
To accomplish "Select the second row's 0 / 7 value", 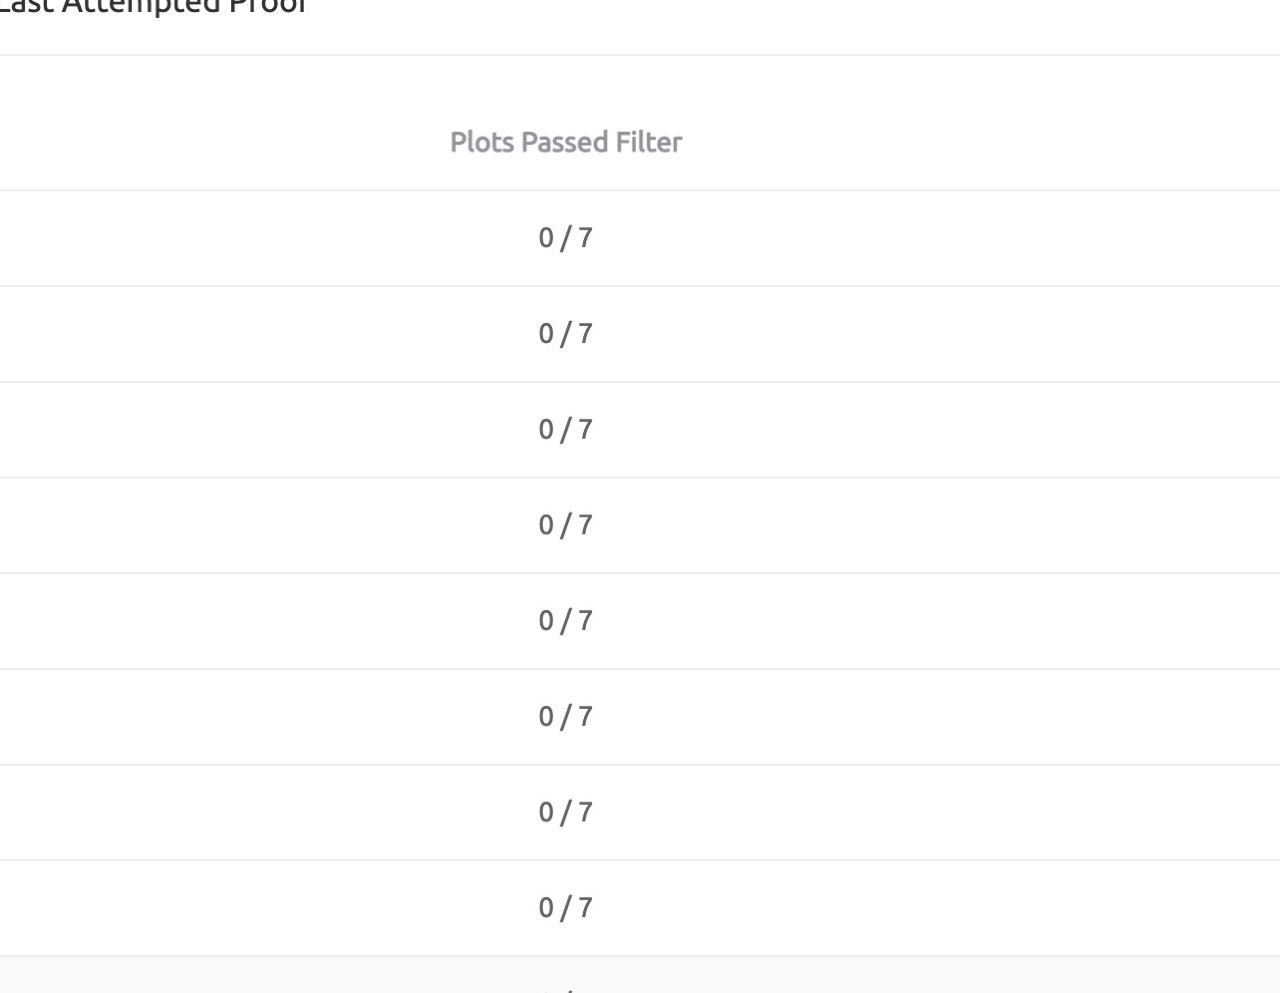I will click(x=566, y=334).
